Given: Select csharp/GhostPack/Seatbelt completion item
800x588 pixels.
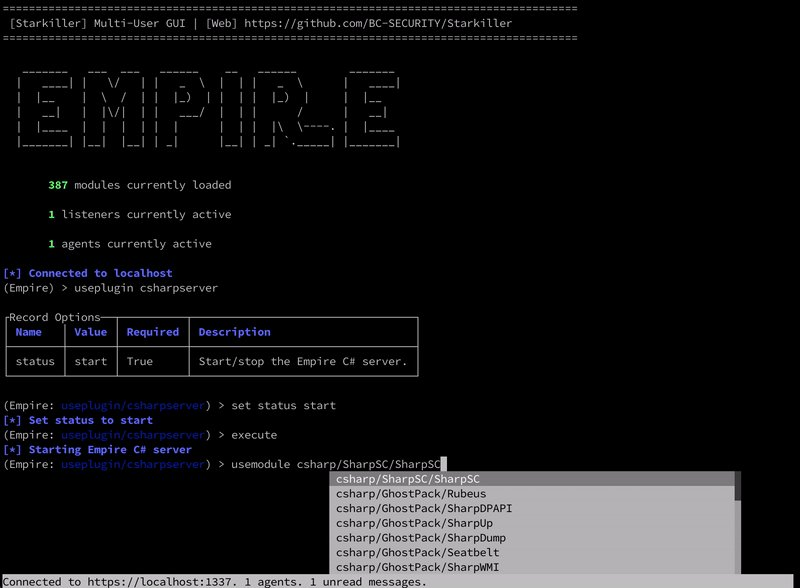Looking at the screenshot, I should [532, 552].
